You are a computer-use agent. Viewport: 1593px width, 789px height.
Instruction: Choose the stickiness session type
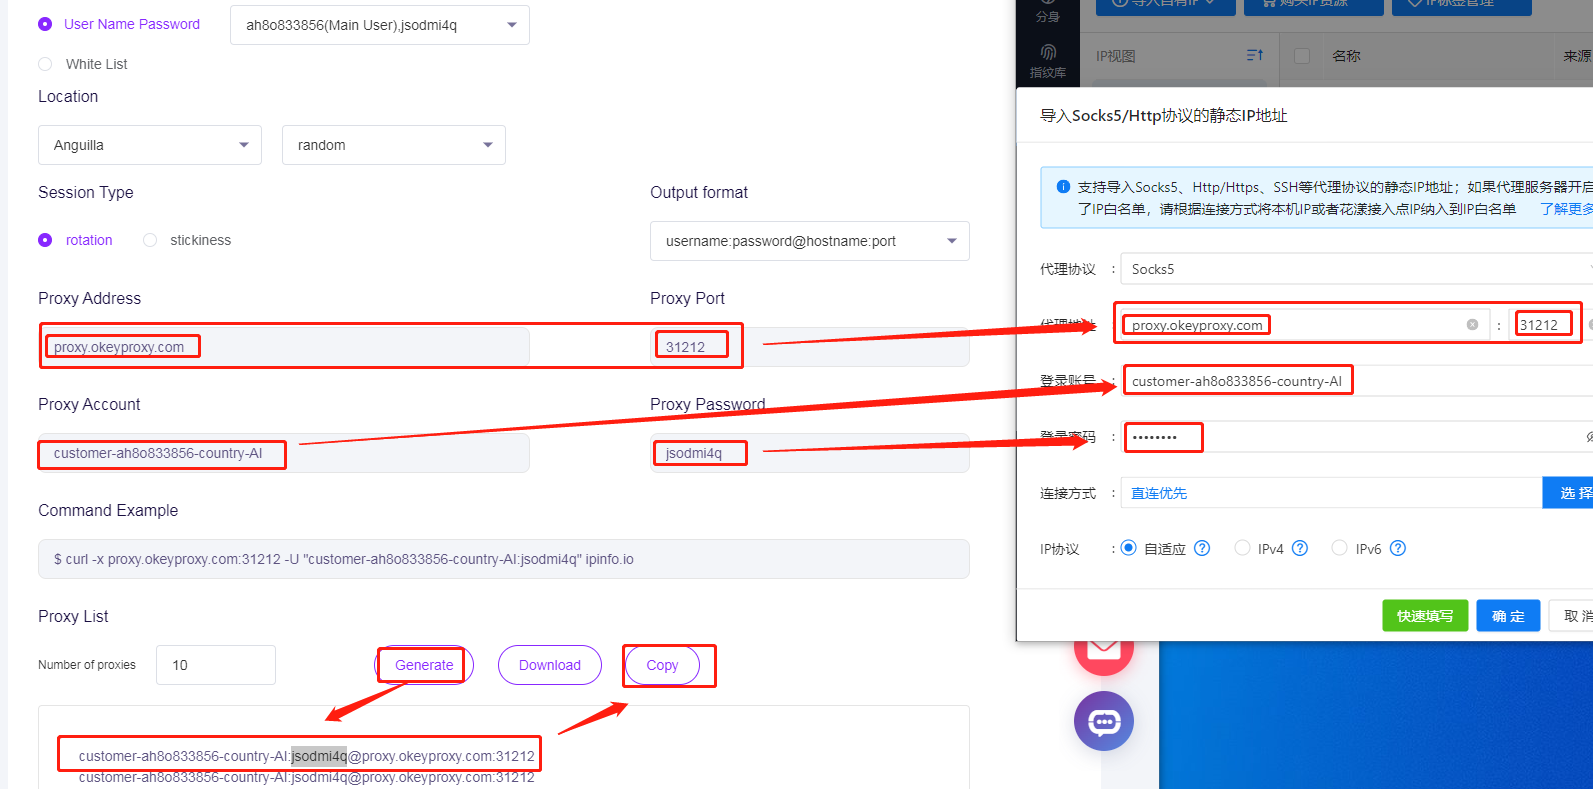[x=150, y=240]
